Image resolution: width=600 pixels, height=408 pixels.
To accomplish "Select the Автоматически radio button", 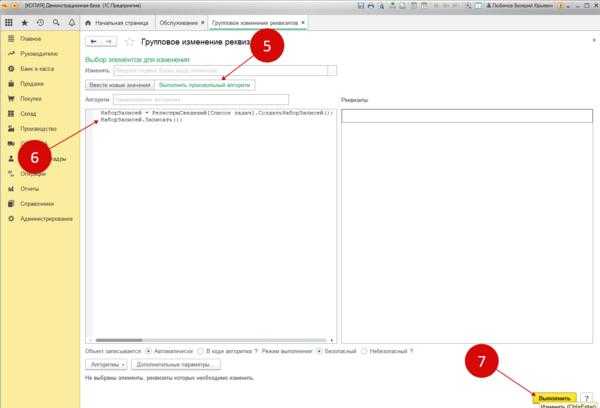I will point(148,351).
